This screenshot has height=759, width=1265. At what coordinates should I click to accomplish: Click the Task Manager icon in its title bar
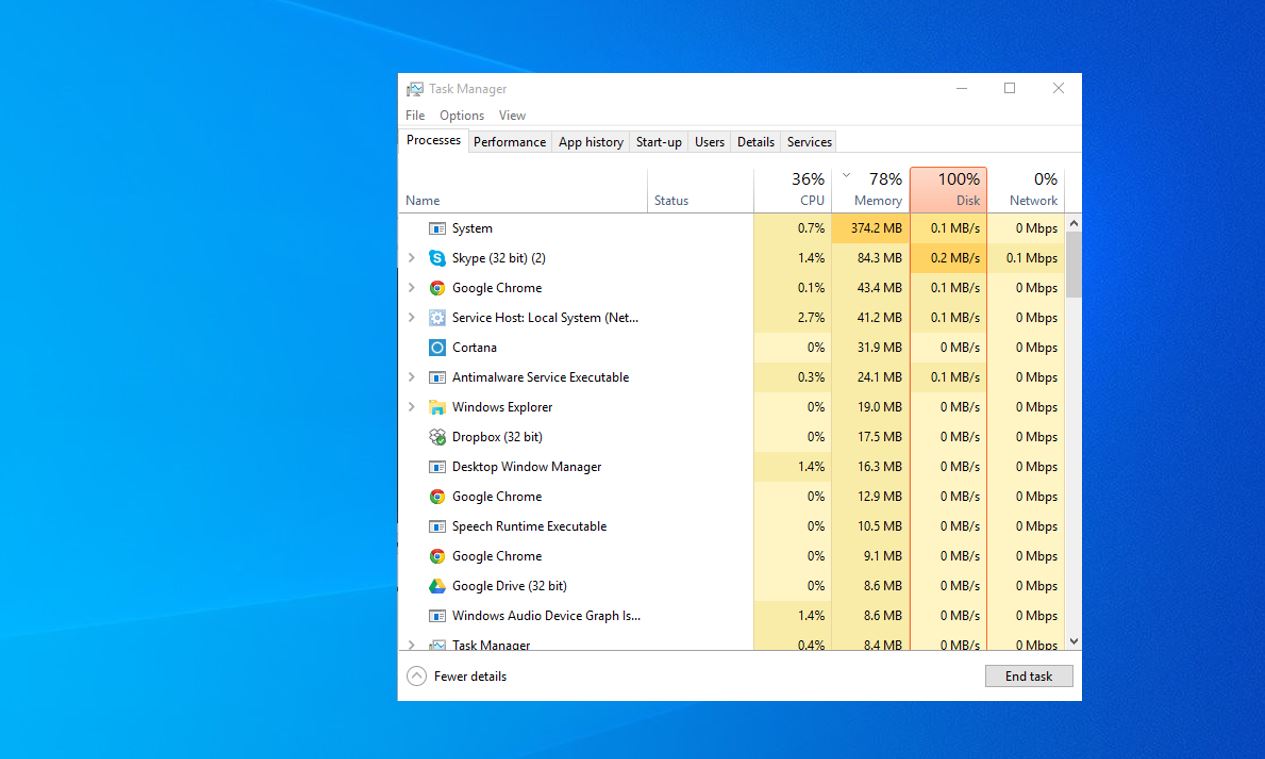click(x=414, y=88)
